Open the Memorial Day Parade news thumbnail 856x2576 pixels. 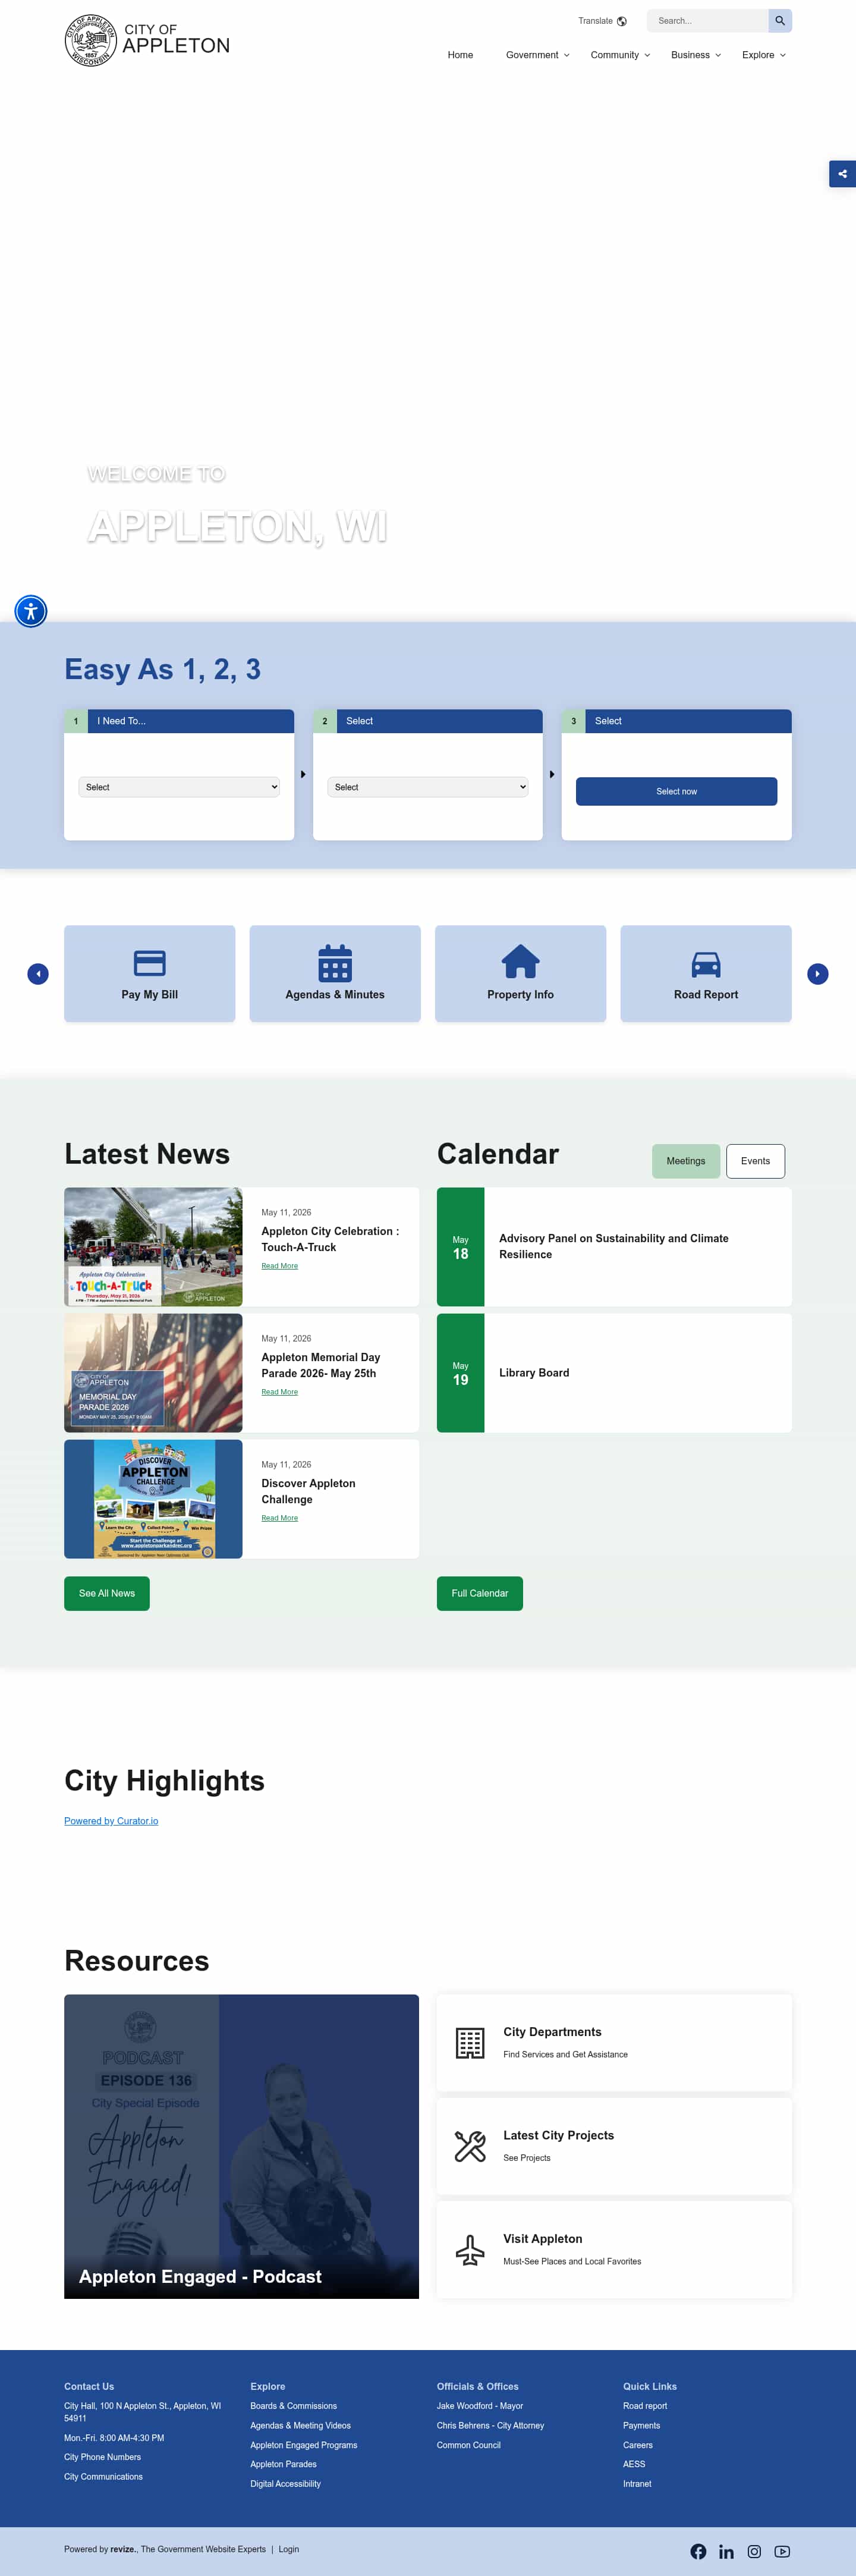click(x=153, y=1373)
